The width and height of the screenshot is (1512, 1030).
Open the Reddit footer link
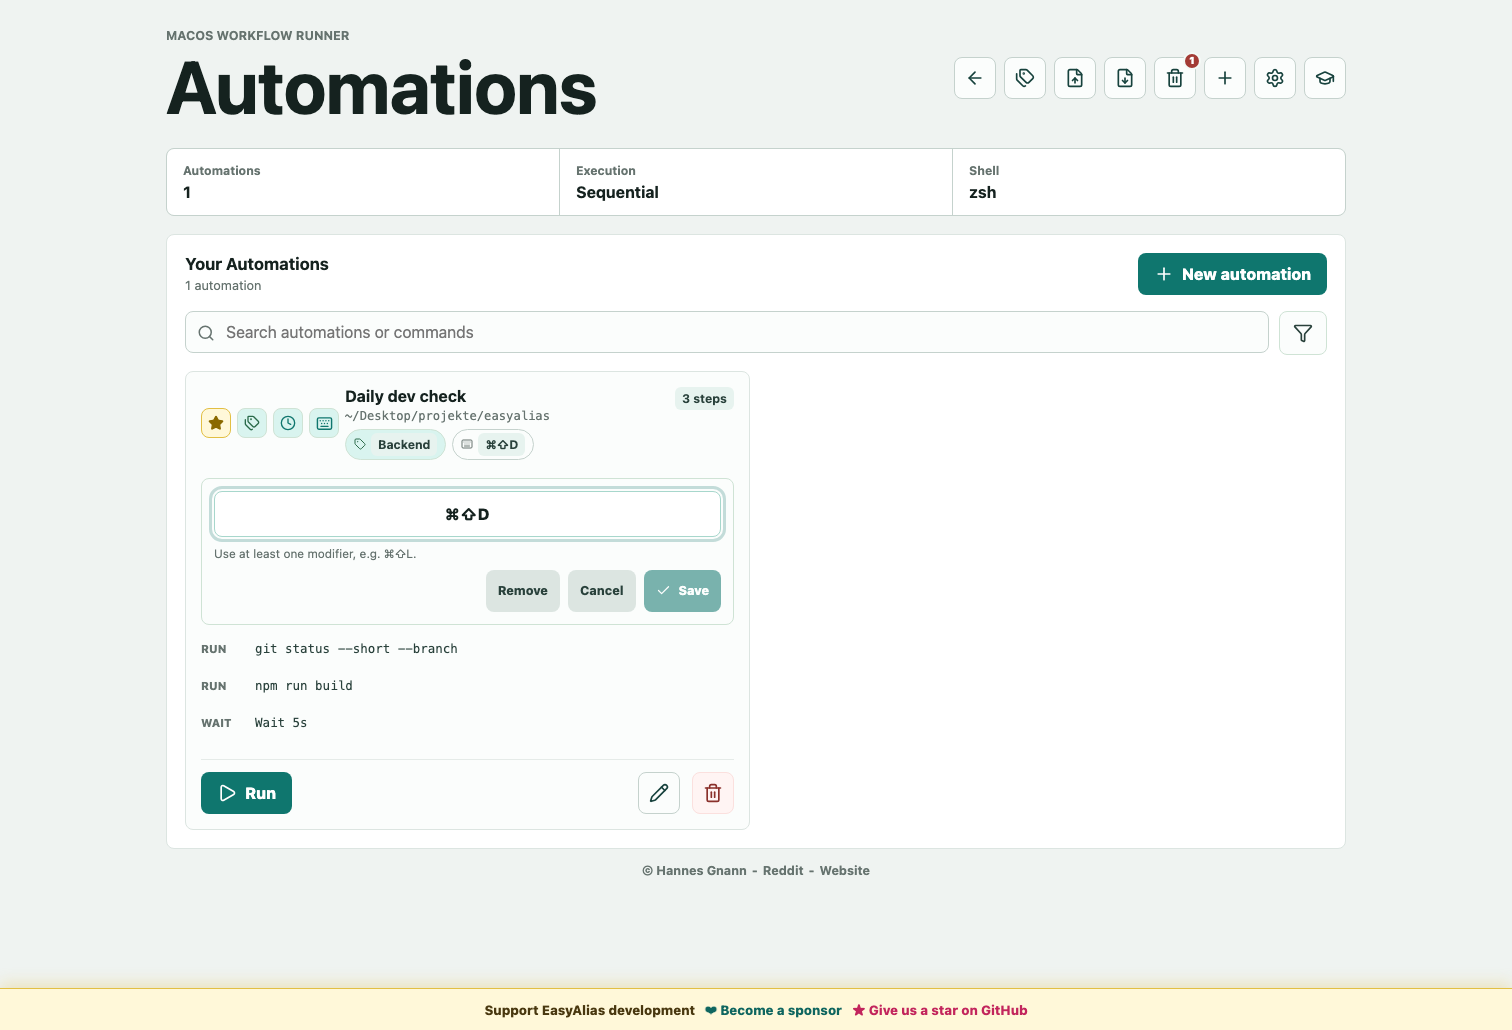click(783, 871)
